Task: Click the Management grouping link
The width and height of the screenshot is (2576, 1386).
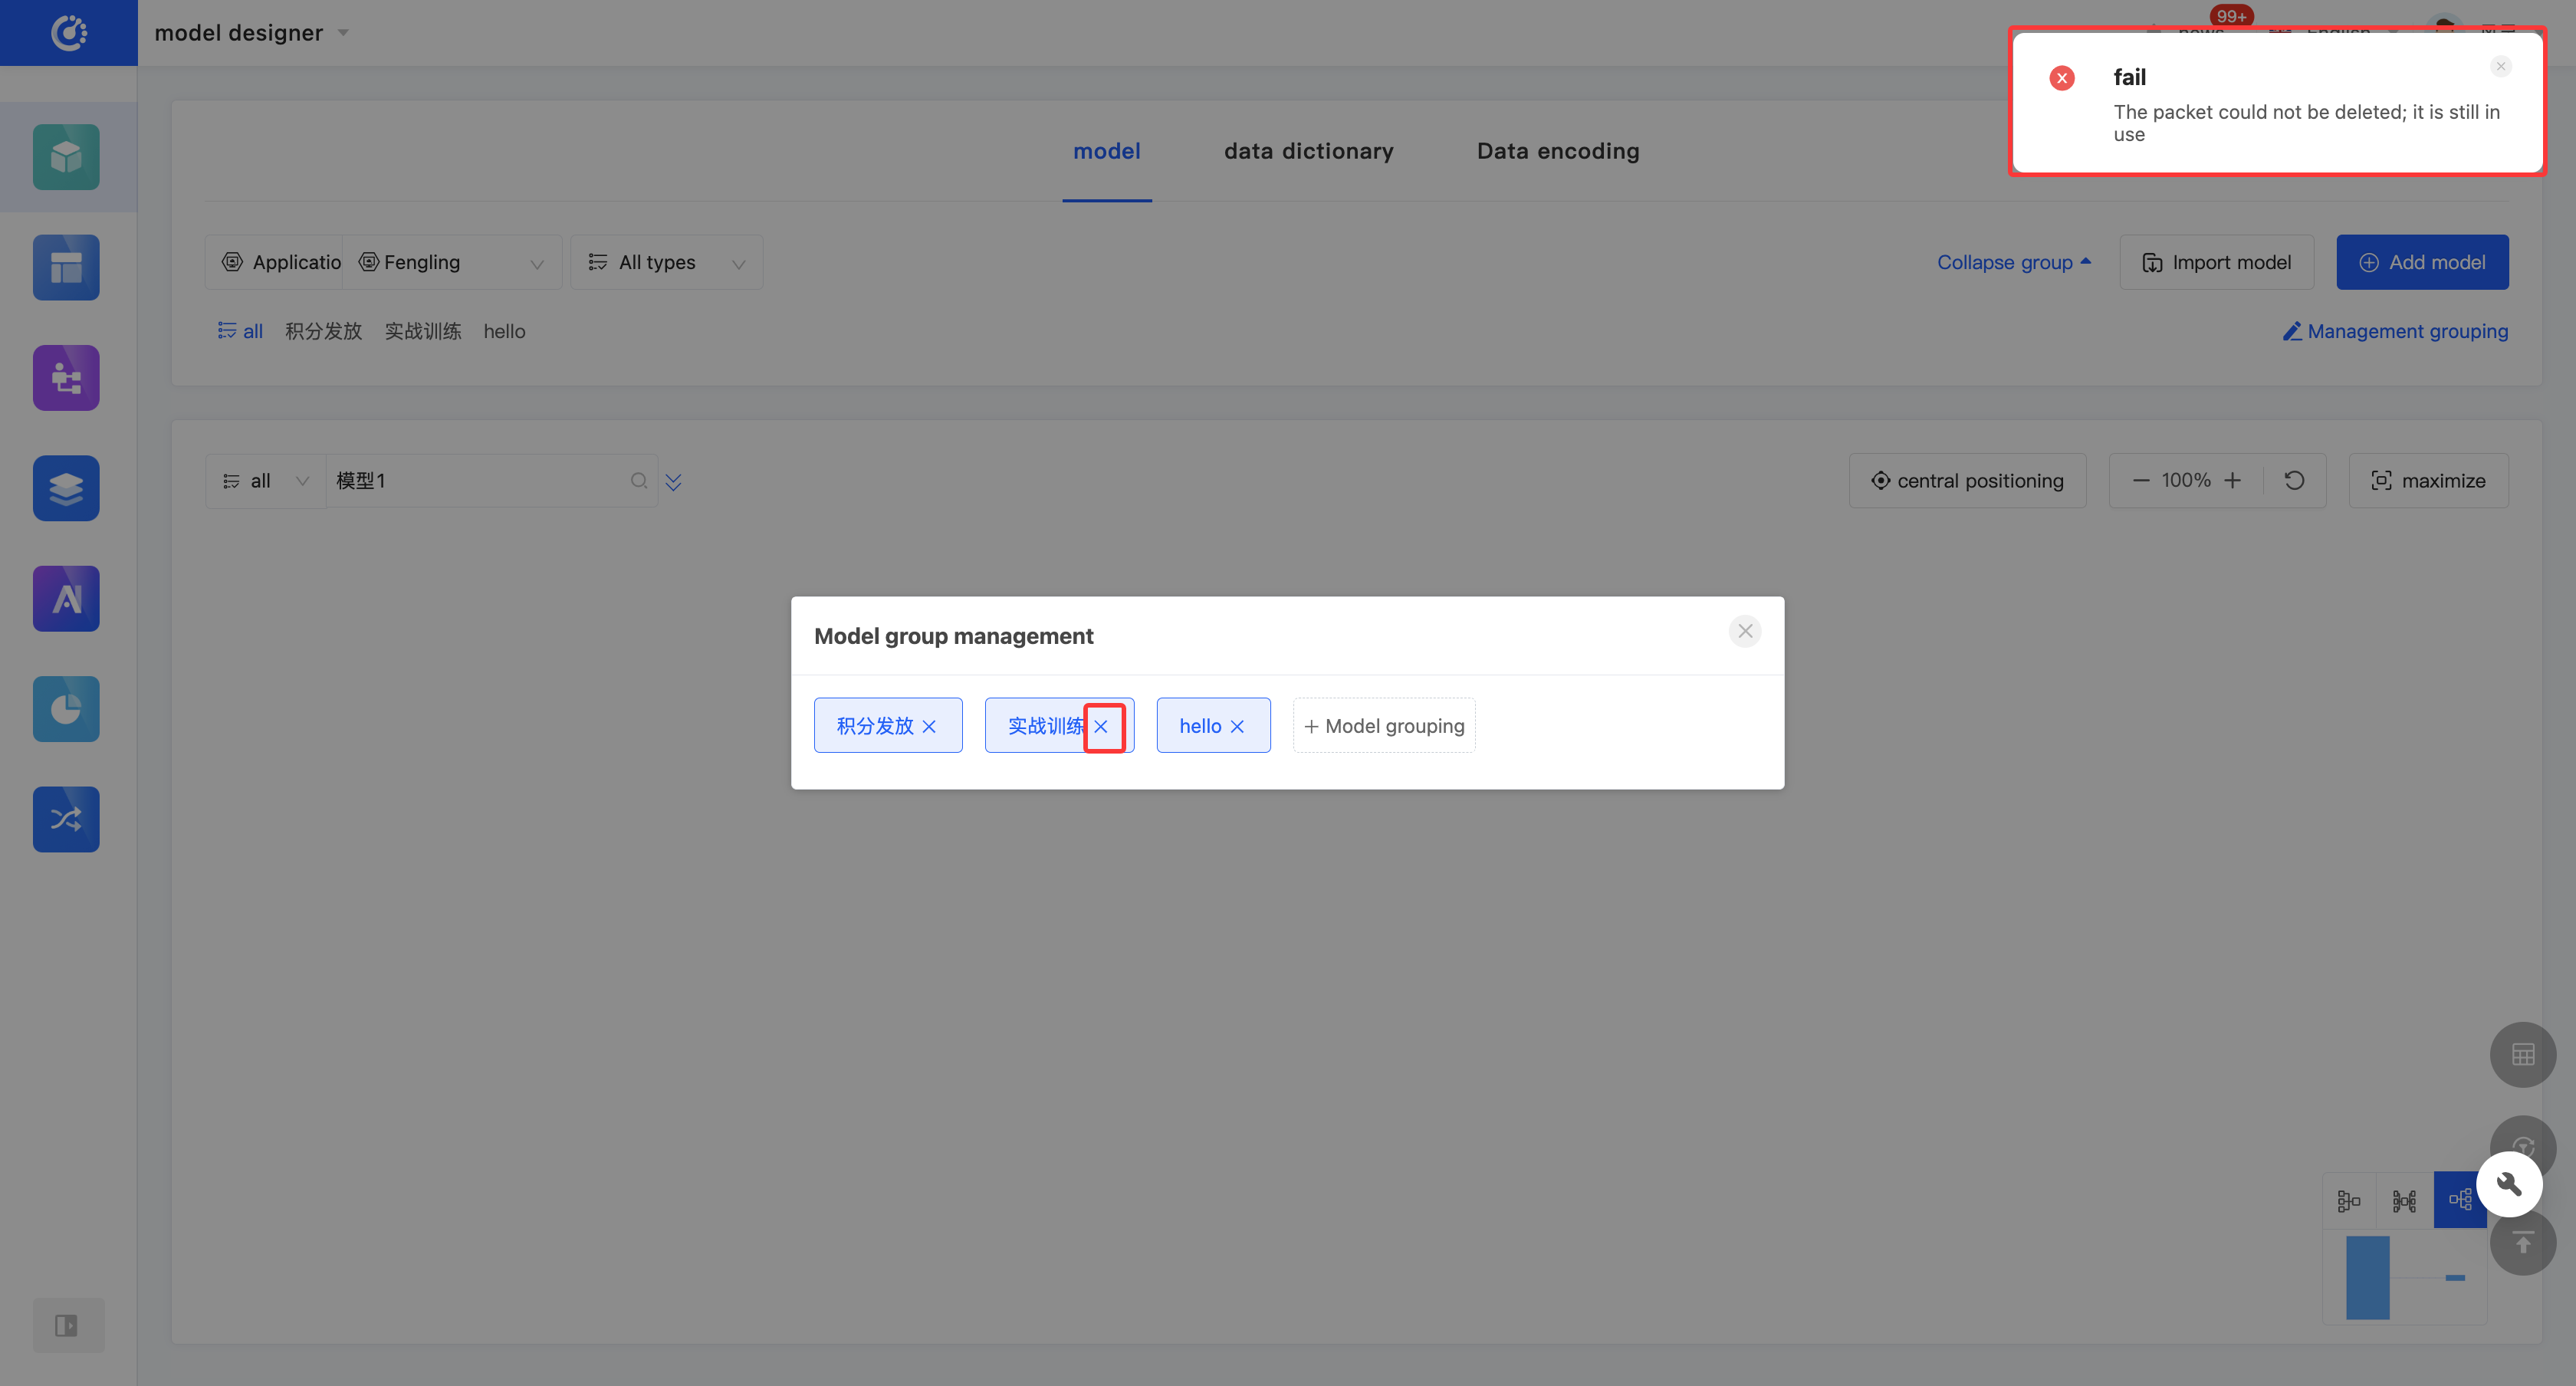Action: tap(2395, 331)
